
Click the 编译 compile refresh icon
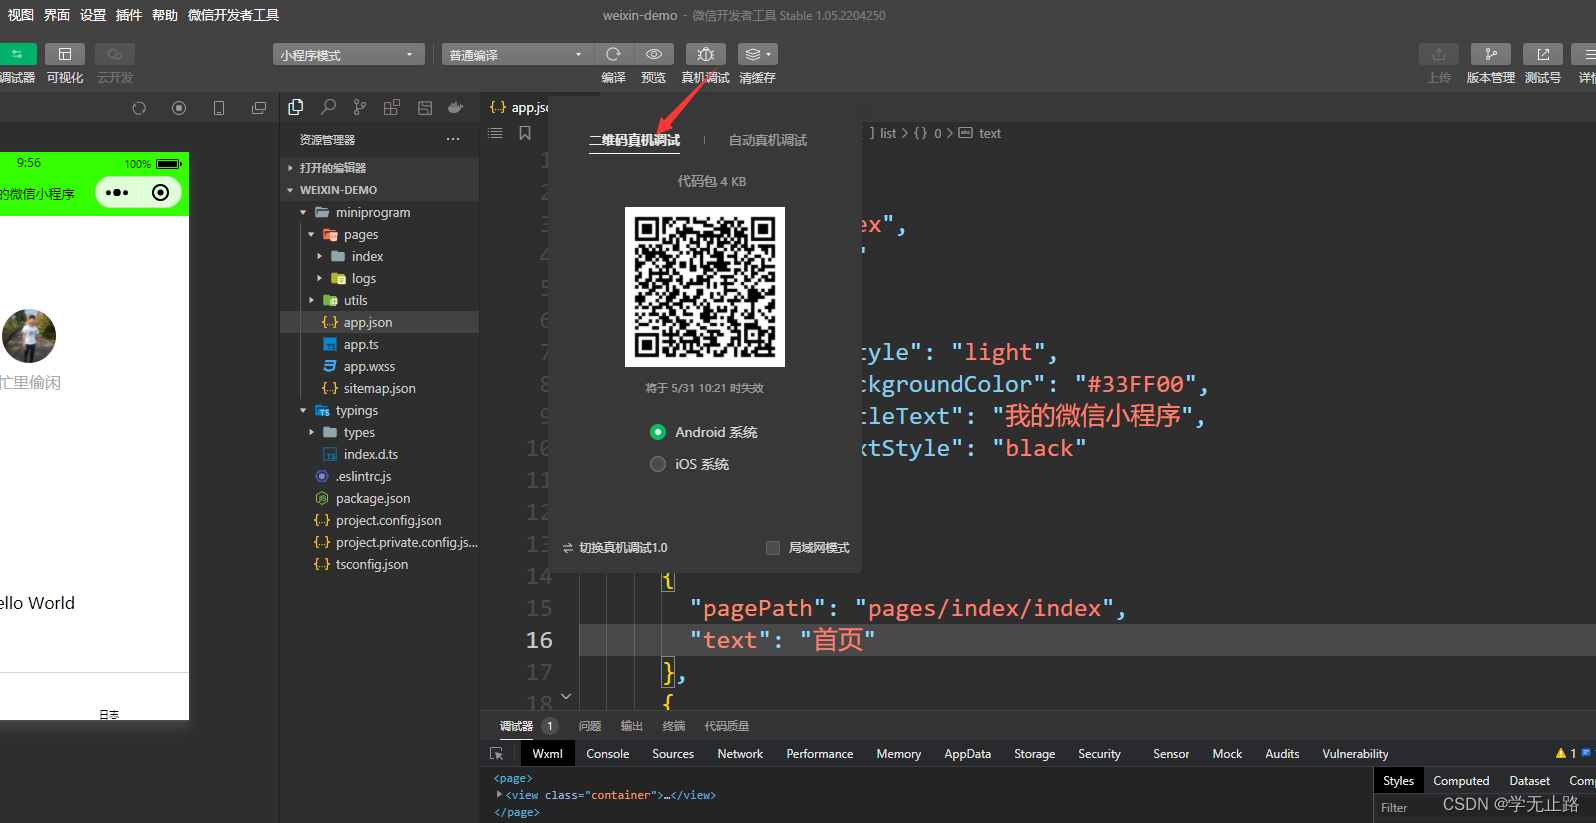pyautogui.click(x=613, y=54)
